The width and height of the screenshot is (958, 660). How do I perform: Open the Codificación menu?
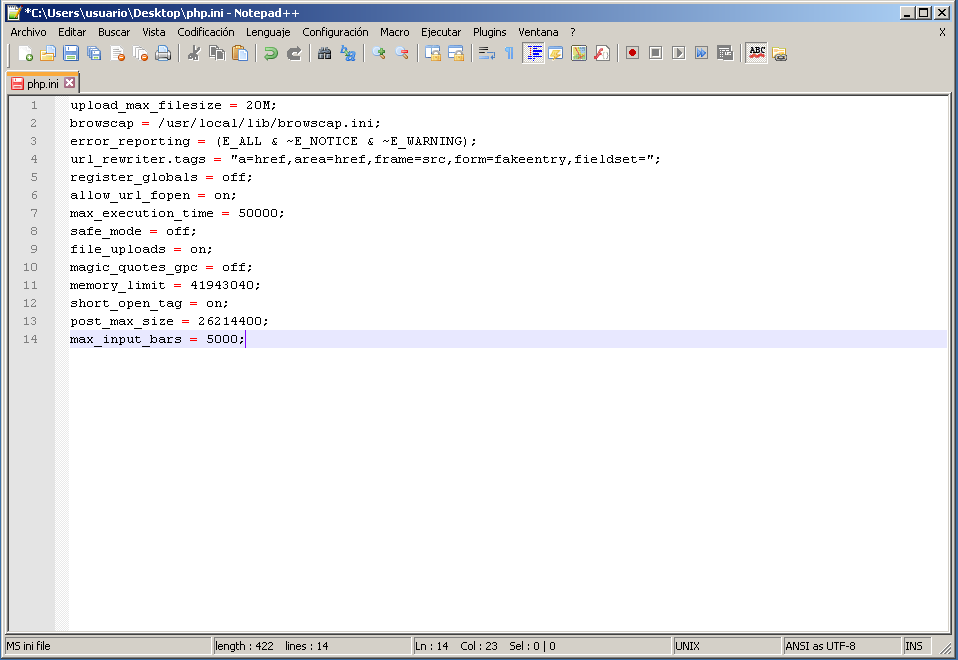(206, 32)
